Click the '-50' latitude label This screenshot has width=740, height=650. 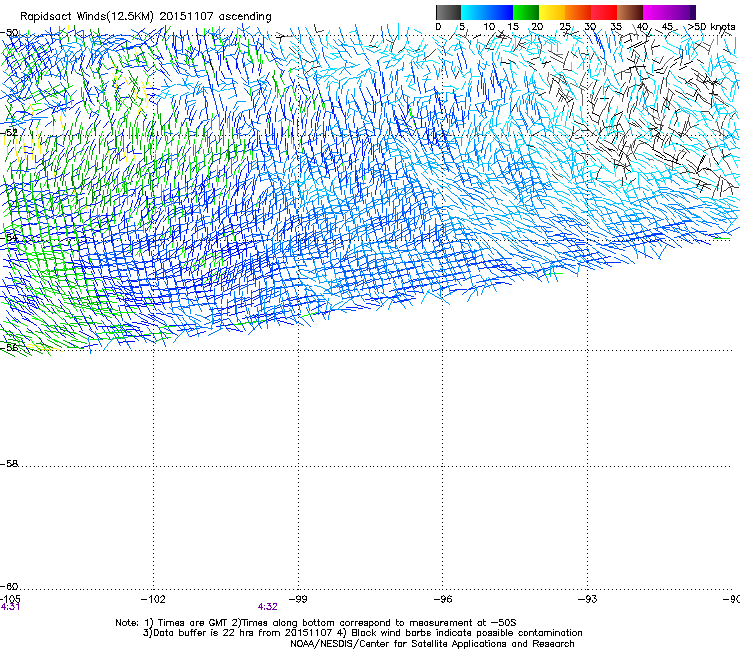pyautogui.click(x=9, y=33)
